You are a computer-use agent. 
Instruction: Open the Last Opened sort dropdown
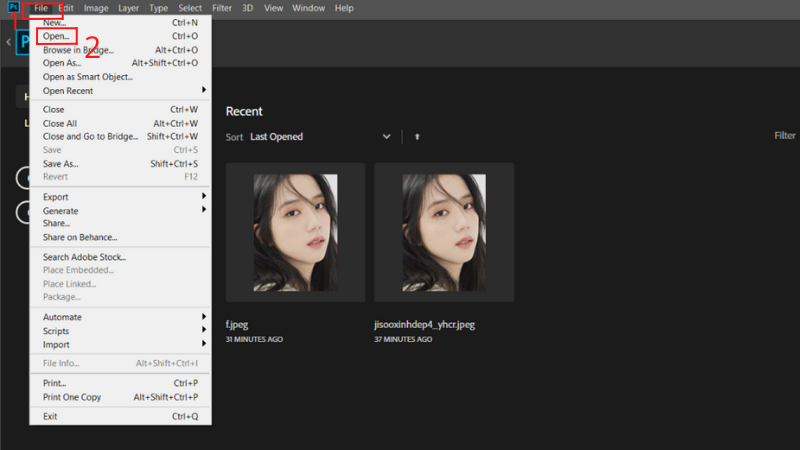click(x=320, y=137)
